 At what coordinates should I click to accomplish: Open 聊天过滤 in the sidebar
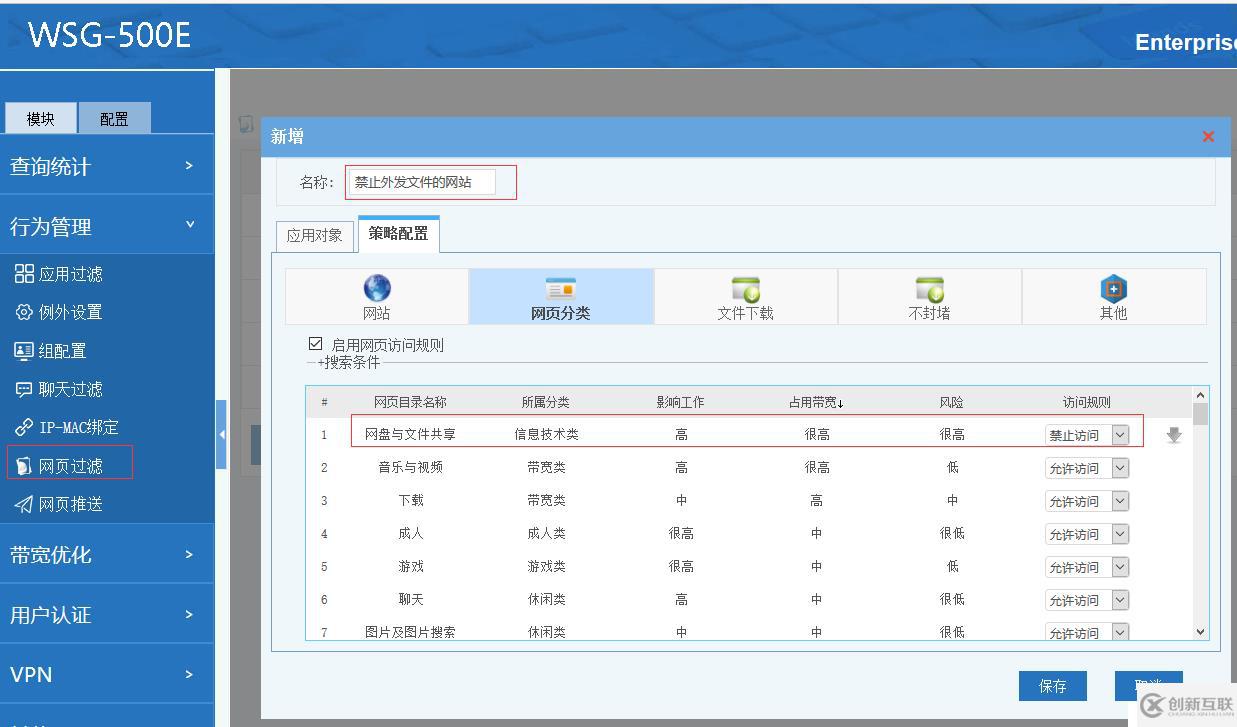(x=65, y=389)
